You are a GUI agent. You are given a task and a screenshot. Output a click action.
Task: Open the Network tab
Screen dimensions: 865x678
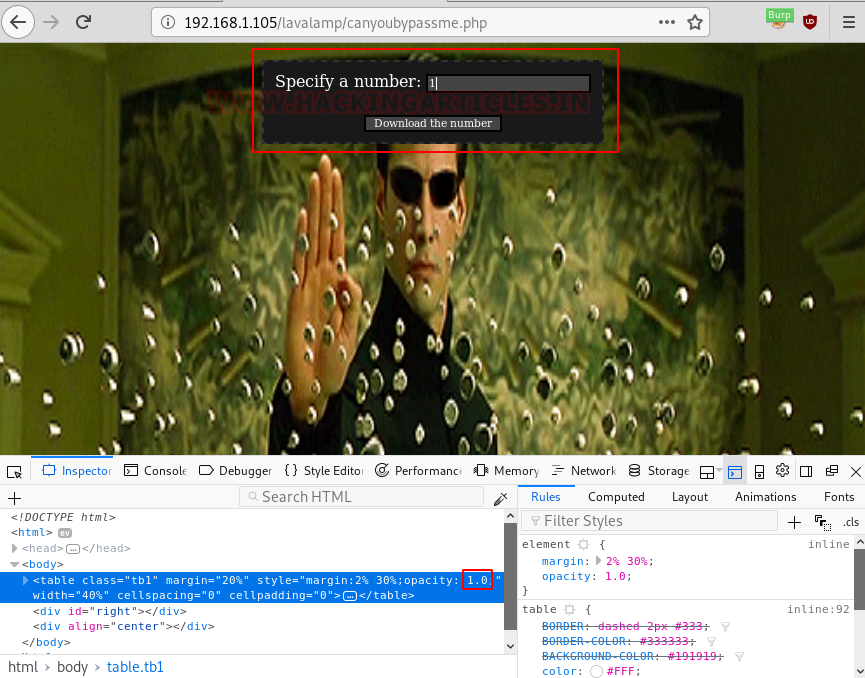coord(584,471)
